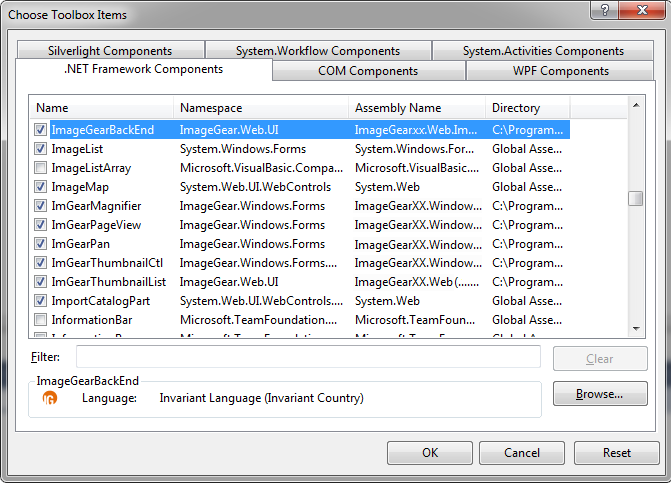Sort by the Namespace column header

(261, 107)
